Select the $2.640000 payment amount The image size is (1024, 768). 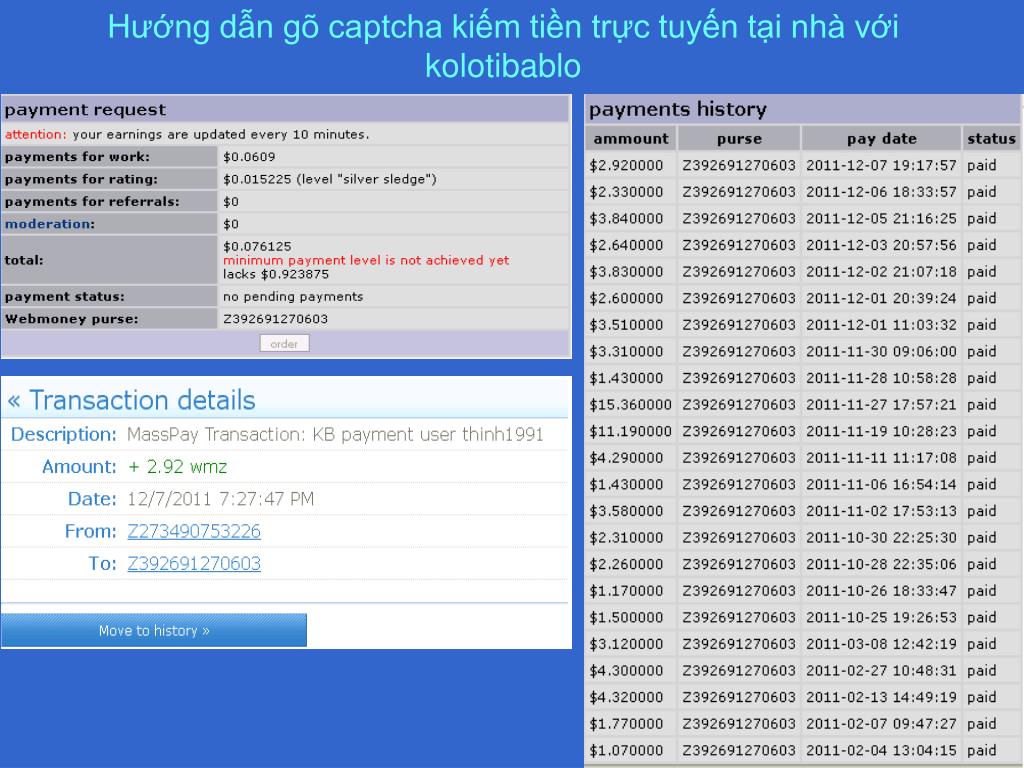626,245
